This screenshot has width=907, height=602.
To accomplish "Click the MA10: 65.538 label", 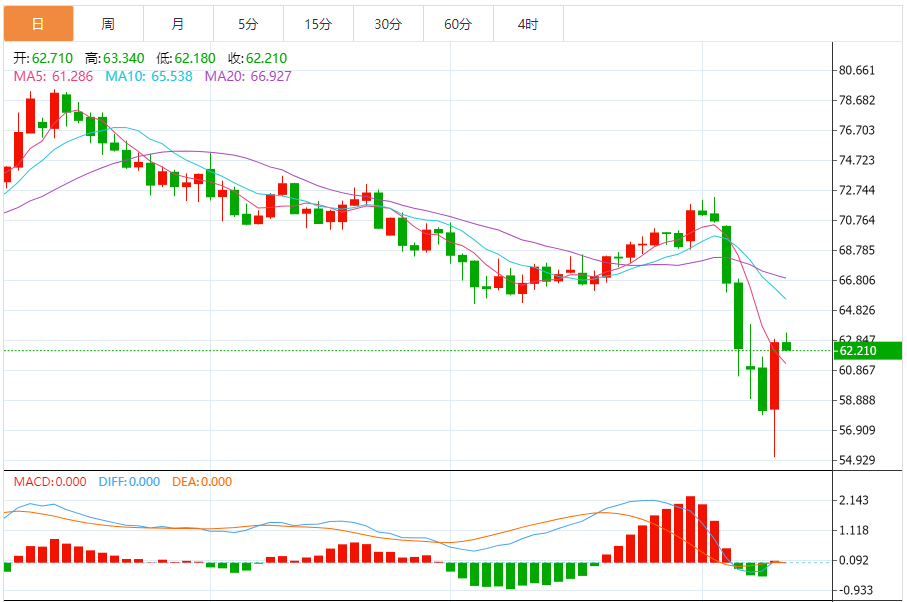I will pos(149,76).
